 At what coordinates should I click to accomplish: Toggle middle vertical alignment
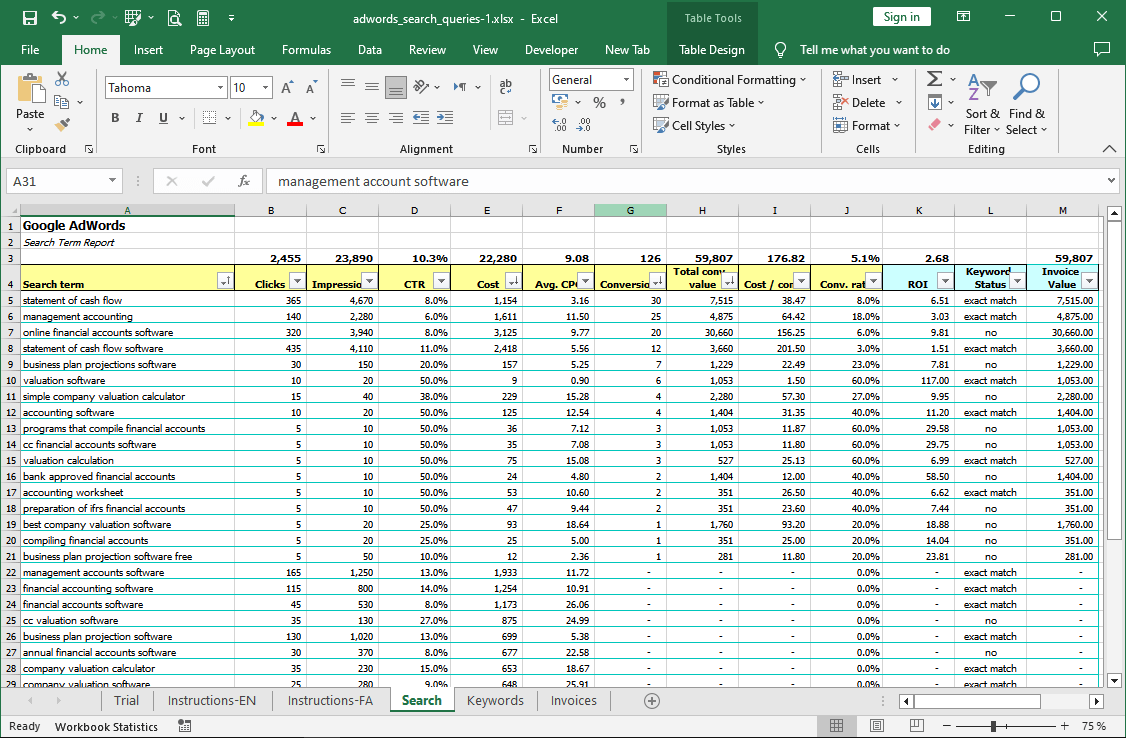pos(372,87)
